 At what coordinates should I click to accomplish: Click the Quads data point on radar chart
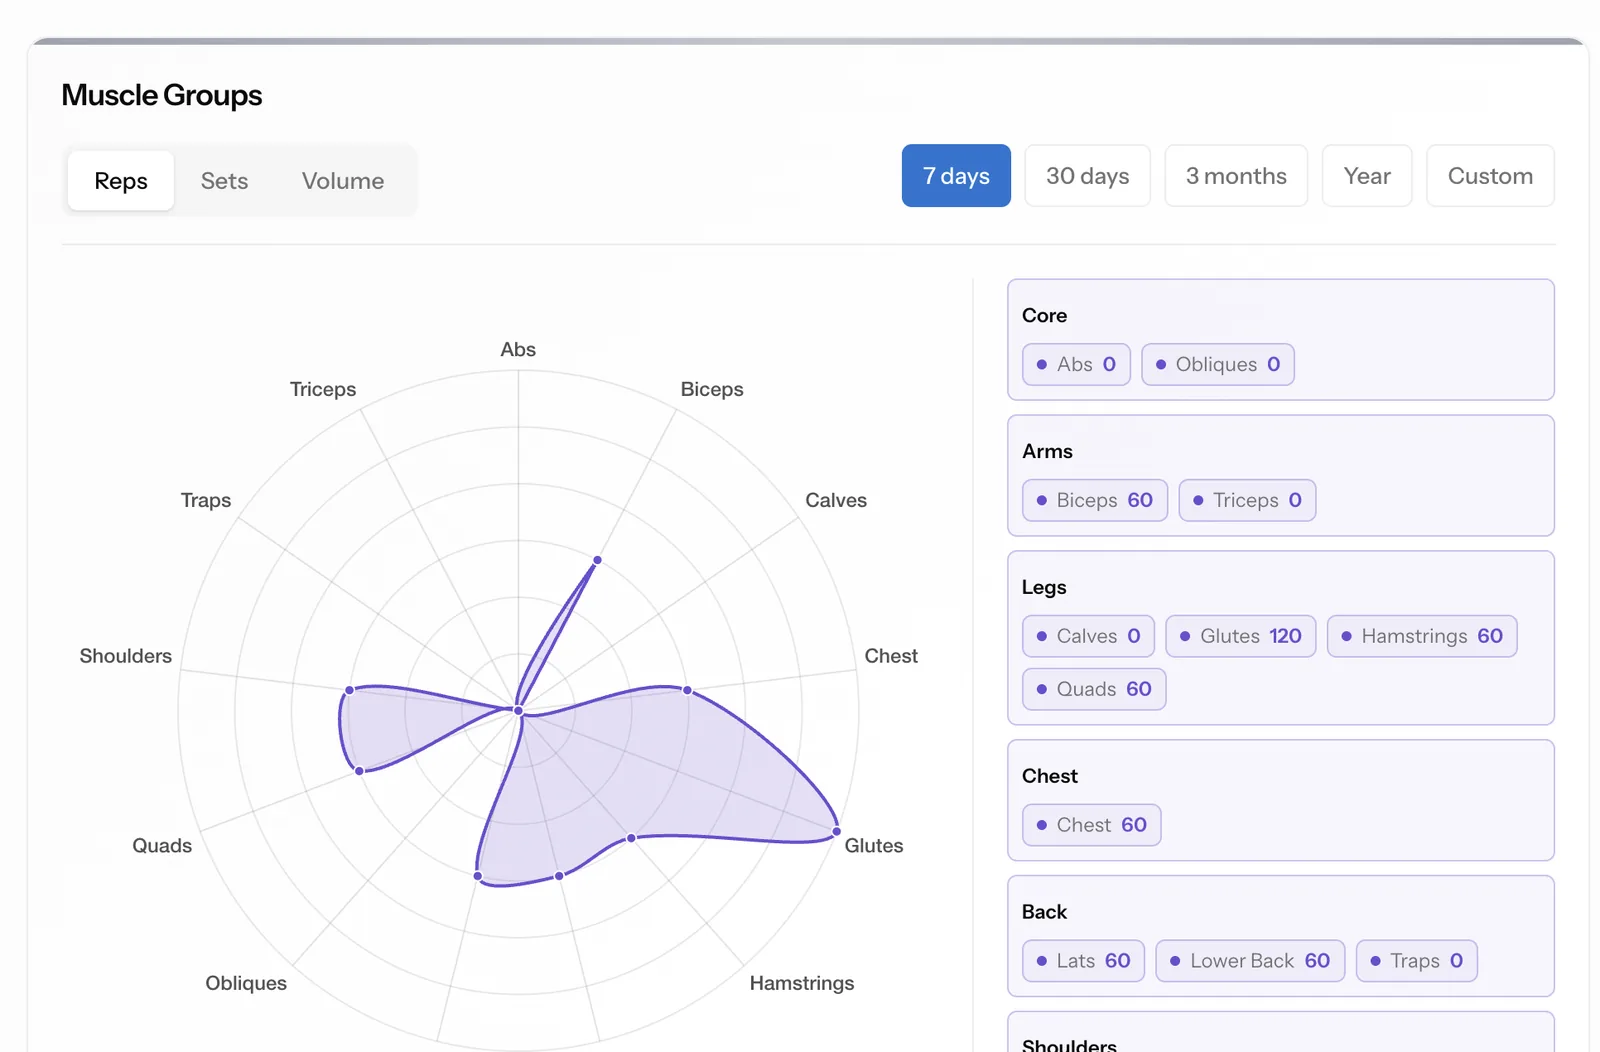(x=359, y=770)
